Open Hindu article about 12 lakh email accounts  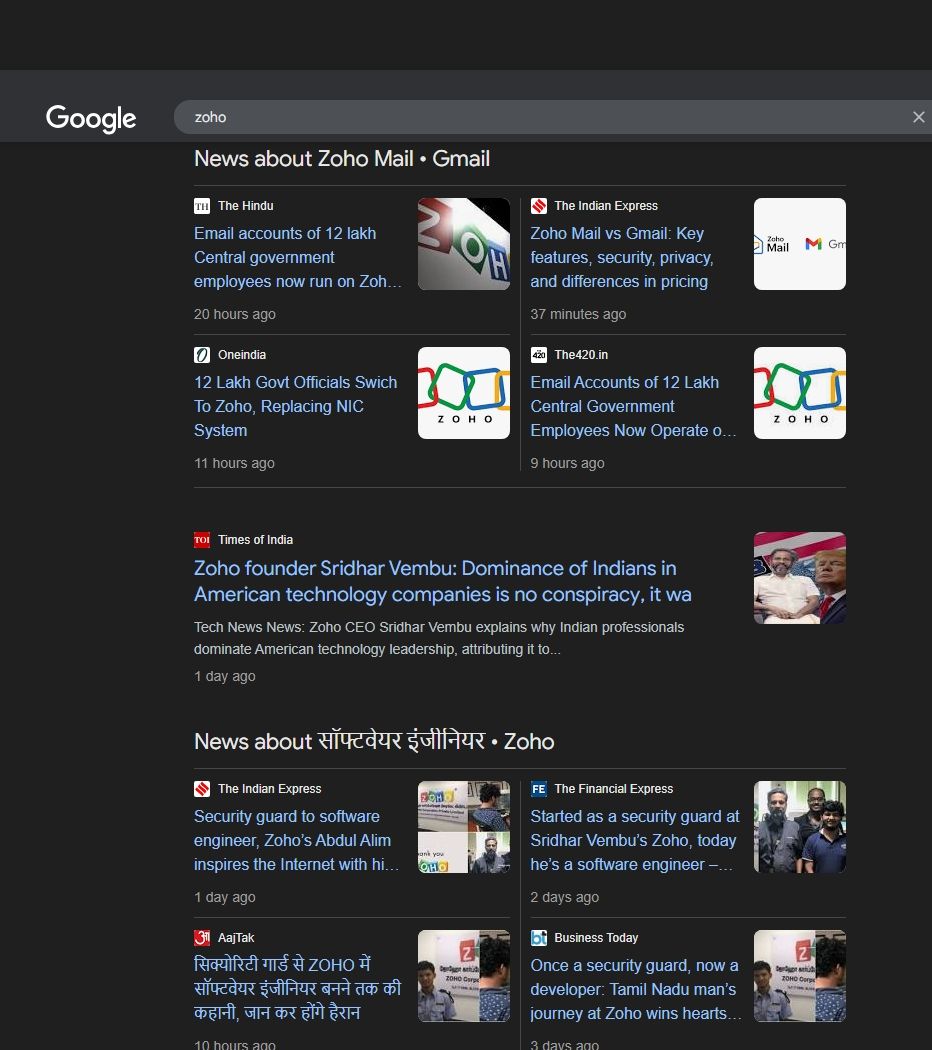[297, 257]
